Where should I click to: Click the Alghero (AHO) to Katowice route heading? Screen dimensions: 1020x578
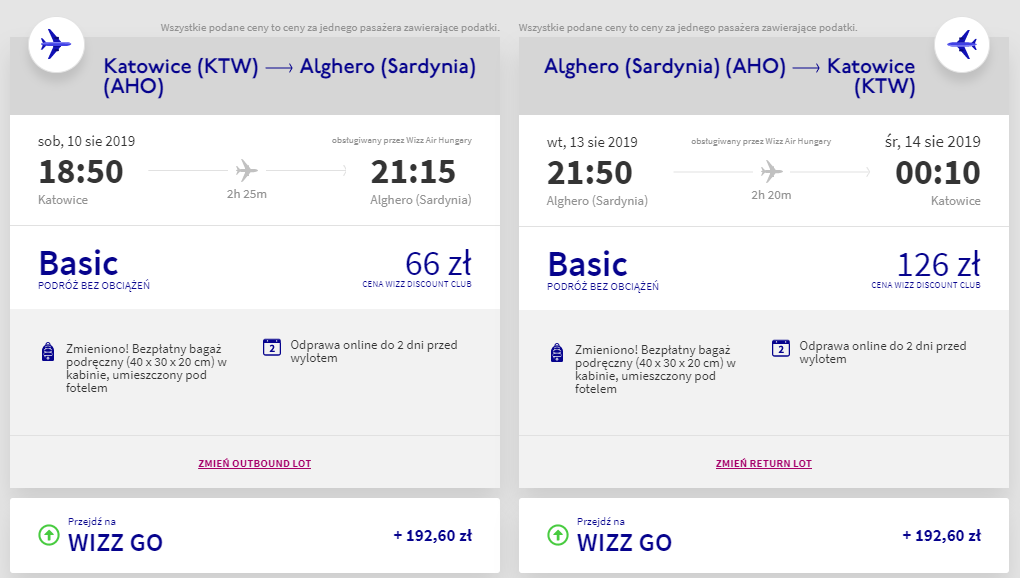coord(730,76)
